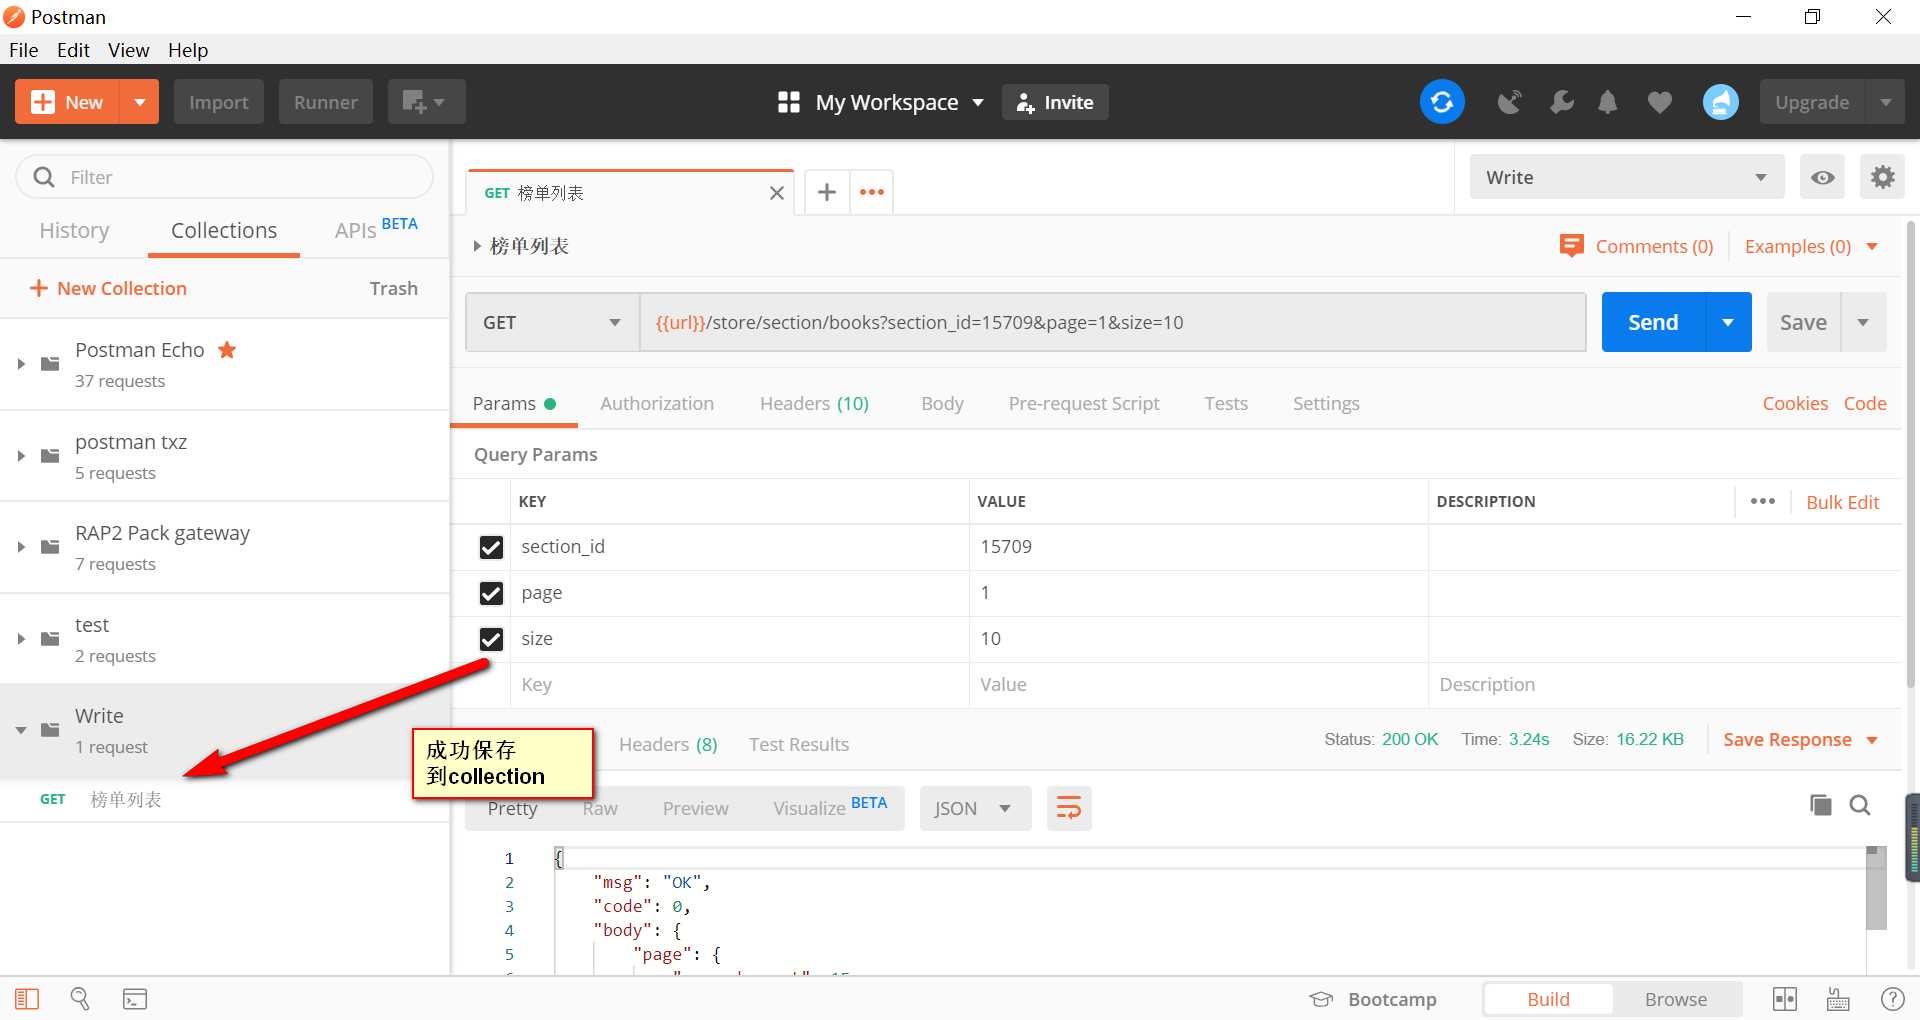The height and width of the screenshot is (1020, 1920).
Task: Open keyboard shortcuts icon
Action: coord(1838,998)
